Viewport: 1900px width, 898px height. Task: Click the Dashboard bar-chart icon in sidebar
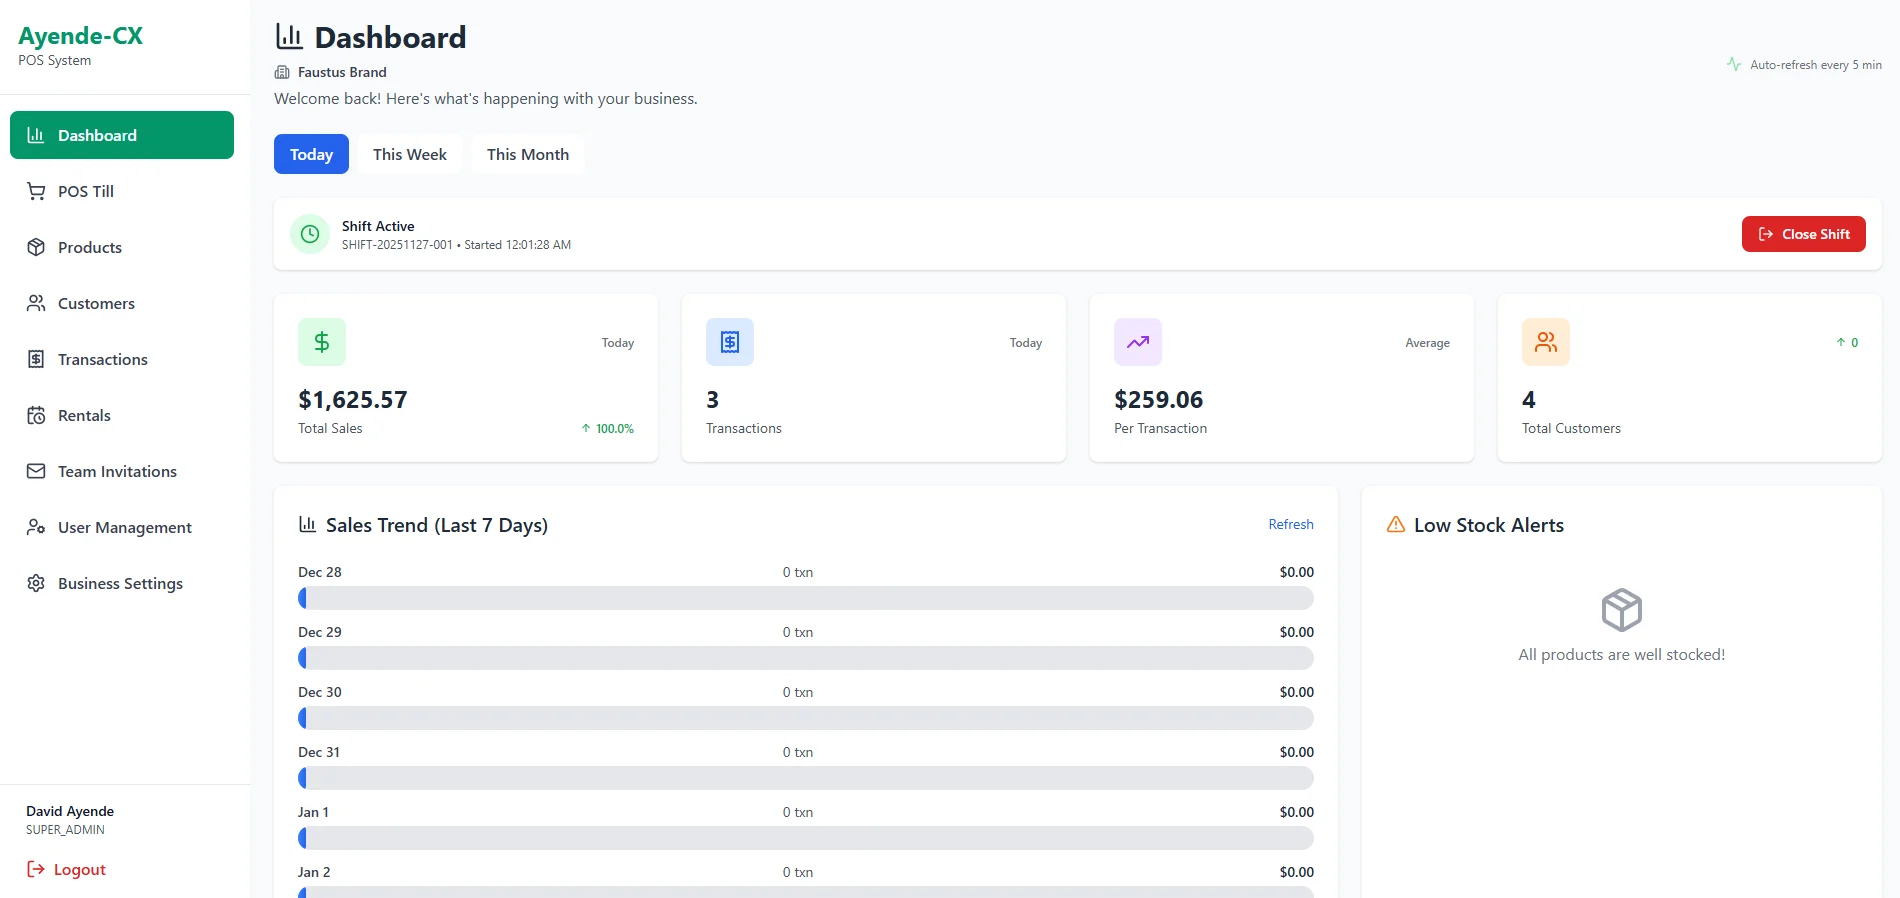coord(36,135)
